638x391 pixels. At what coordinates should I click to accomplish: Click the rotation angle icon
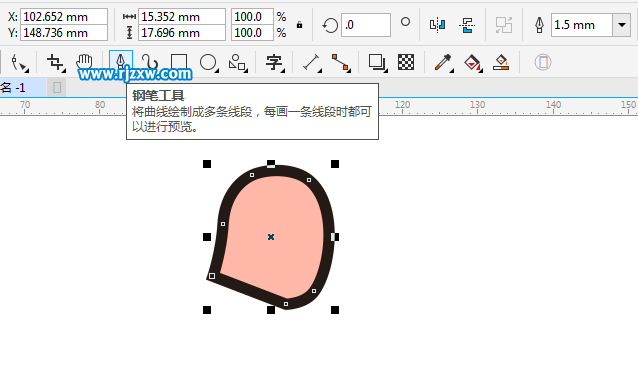(x=330, y=26)
